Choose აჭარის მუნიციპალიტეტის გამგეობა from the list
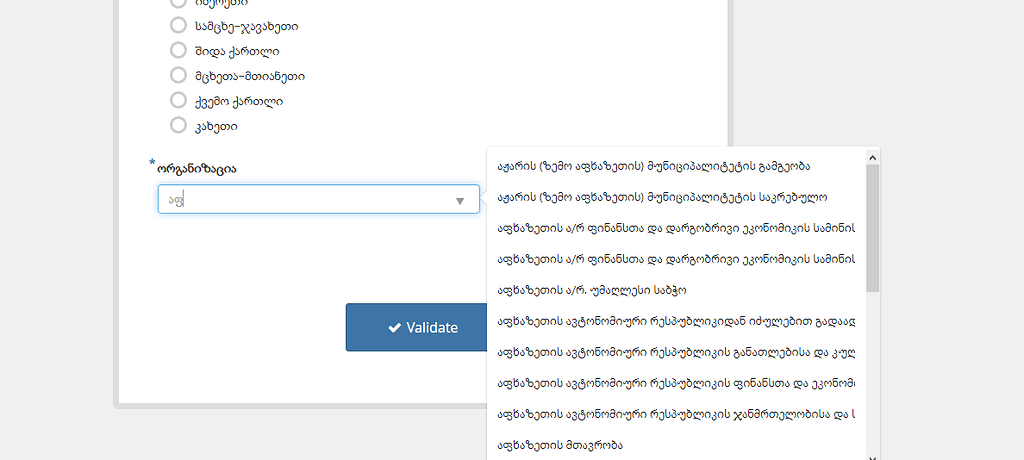The height and width of the screenshot is (460, 1024). pos(653,166)
